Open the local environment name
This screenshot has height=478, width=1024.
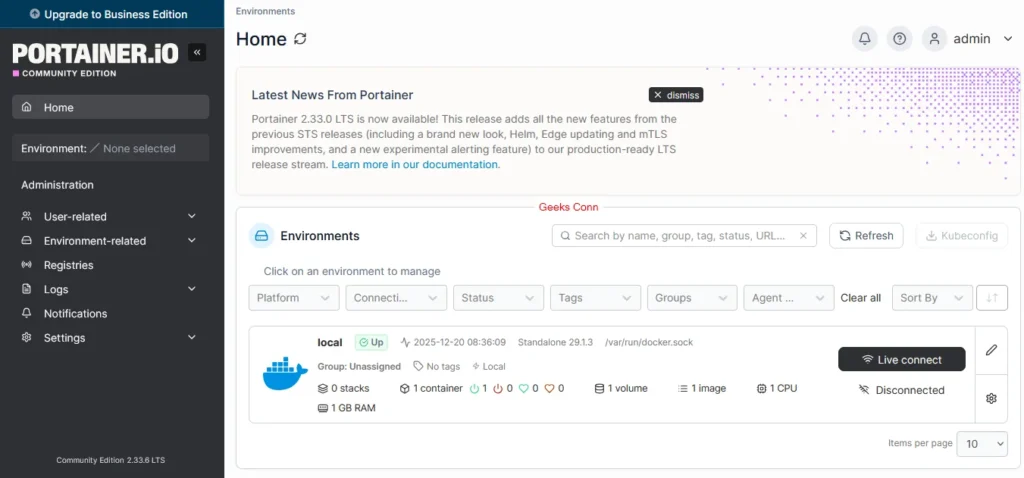(330, 342)
